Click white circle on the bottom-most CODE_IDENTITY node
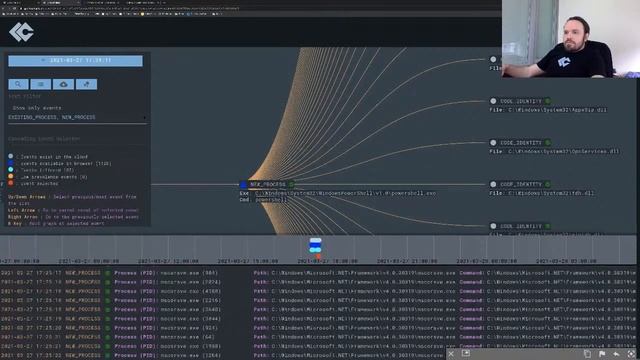 [493, 226]
